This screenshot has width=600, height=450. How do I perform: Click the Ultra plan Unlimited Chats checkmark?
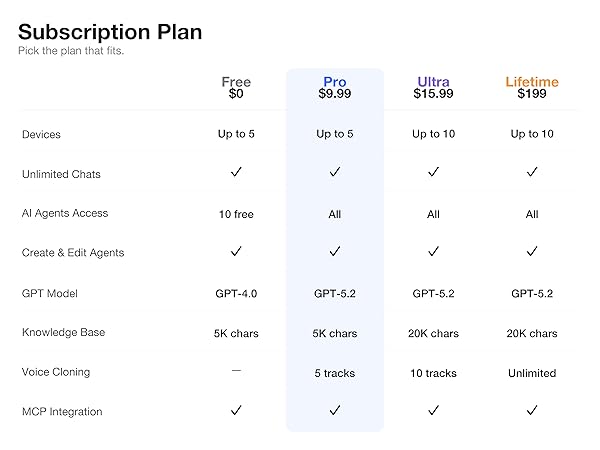coord(433,173)
